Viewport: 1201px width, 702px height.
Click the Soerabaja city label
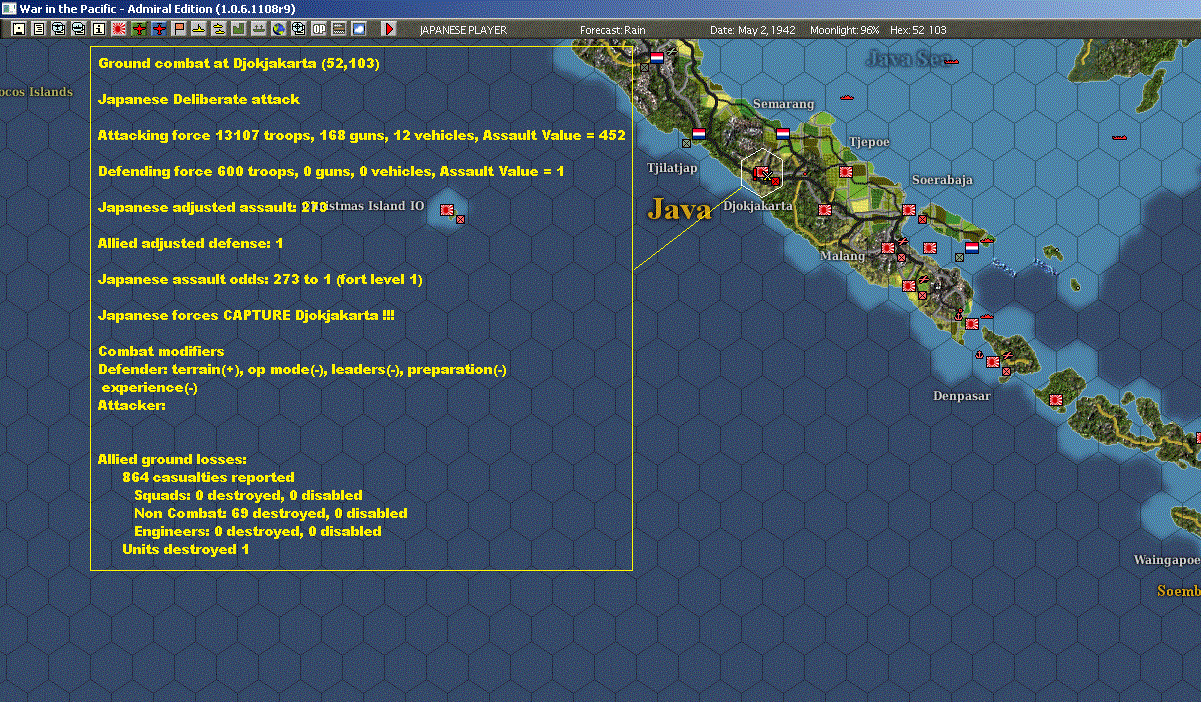[942, 180]
